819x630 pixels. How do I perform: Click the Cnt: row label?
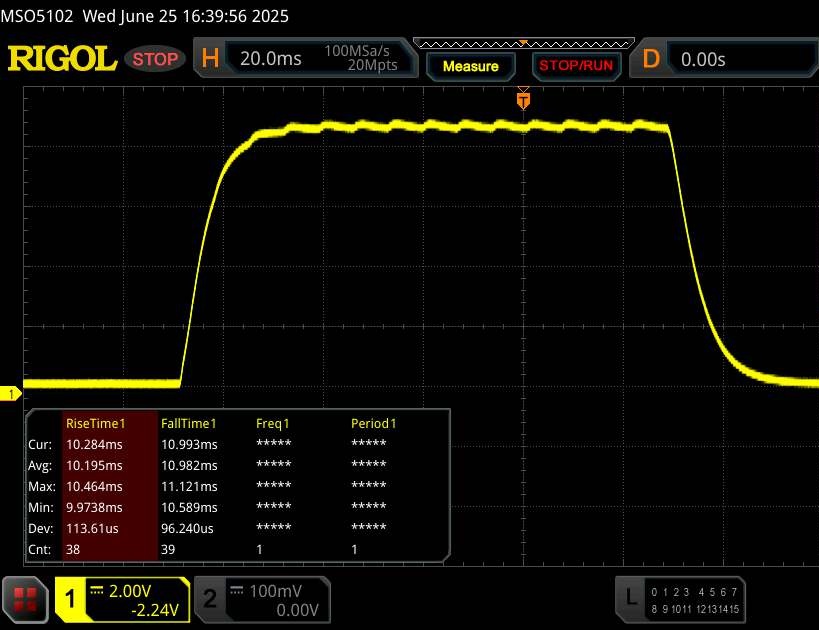40,549
